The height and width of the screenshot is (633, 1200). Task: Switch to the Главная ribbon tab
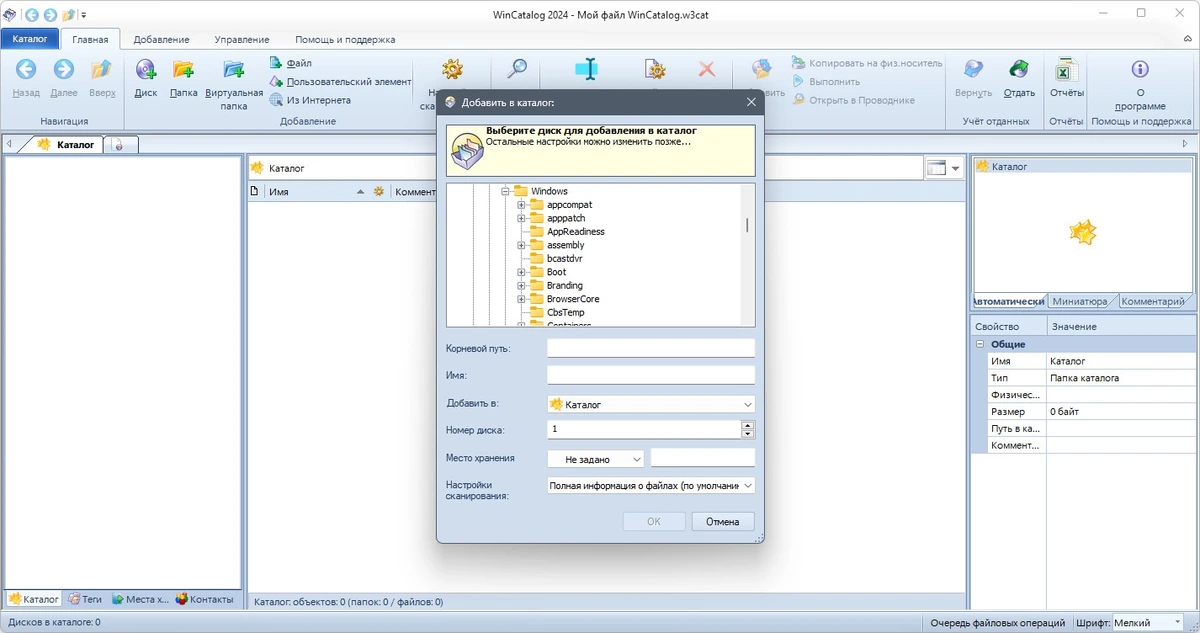tap(90, 39)
